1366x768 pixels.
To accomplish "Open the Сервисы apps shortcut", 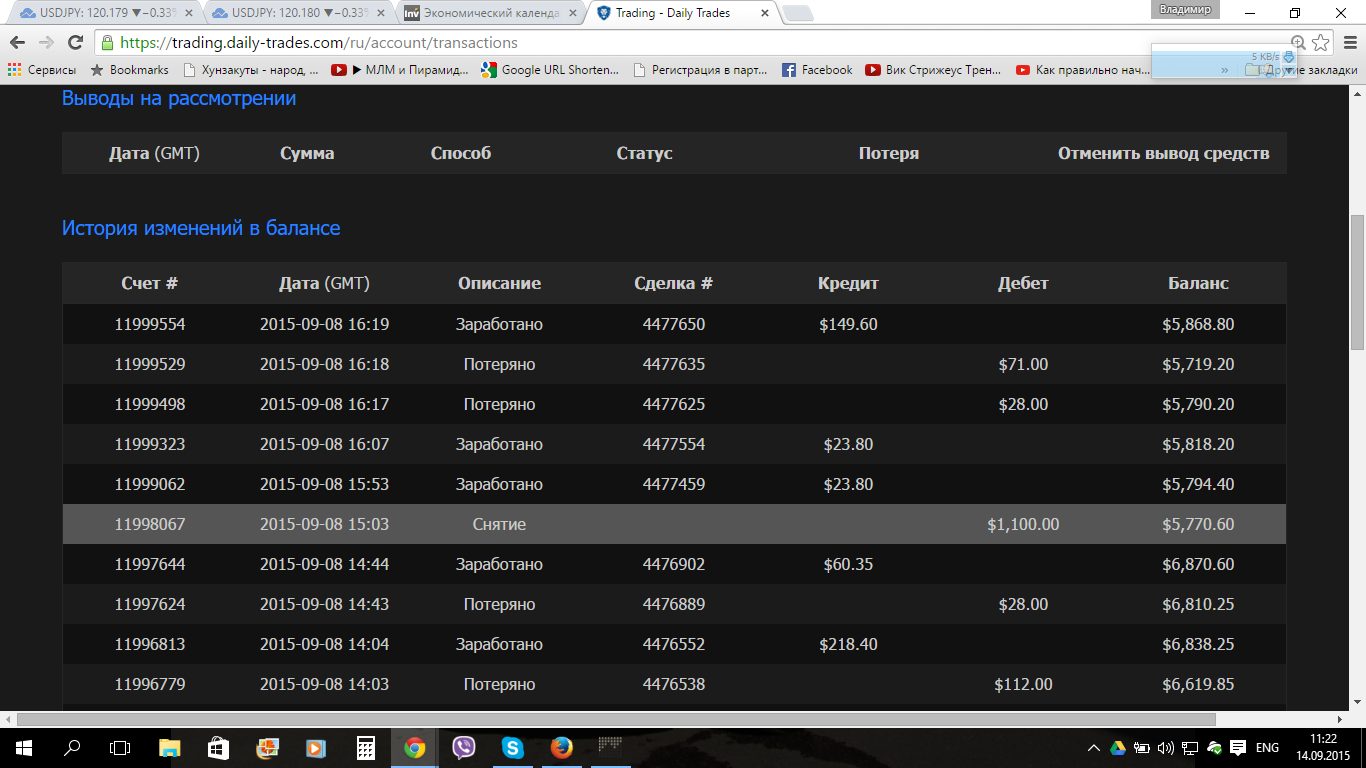I will (42, 70).
